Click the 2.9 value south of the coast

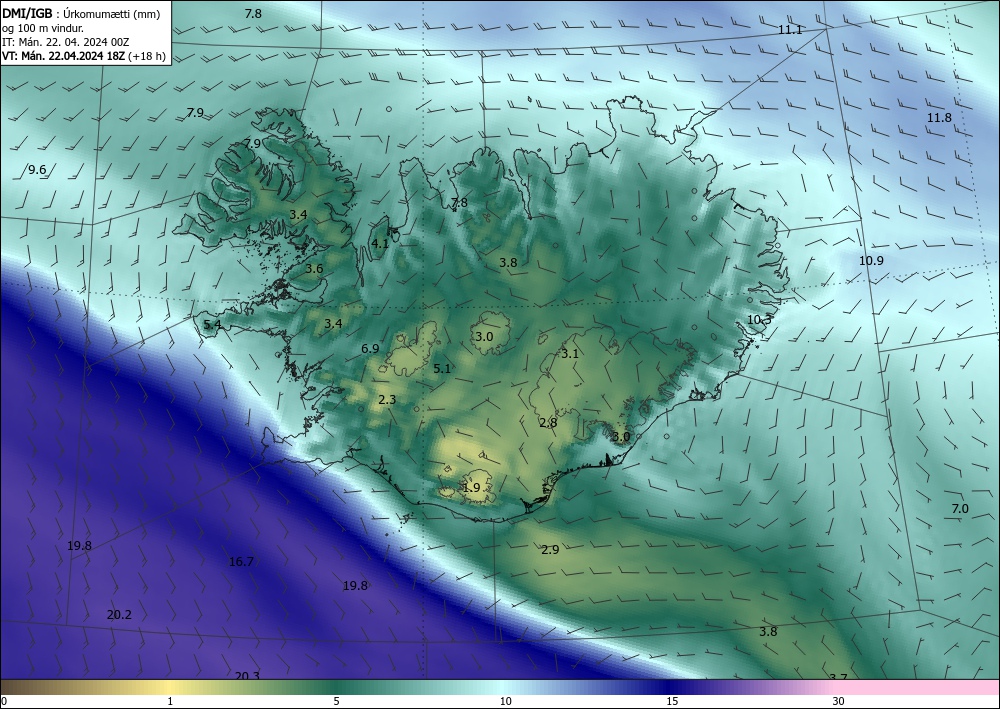pyautogui.click(x=550, y=550)
